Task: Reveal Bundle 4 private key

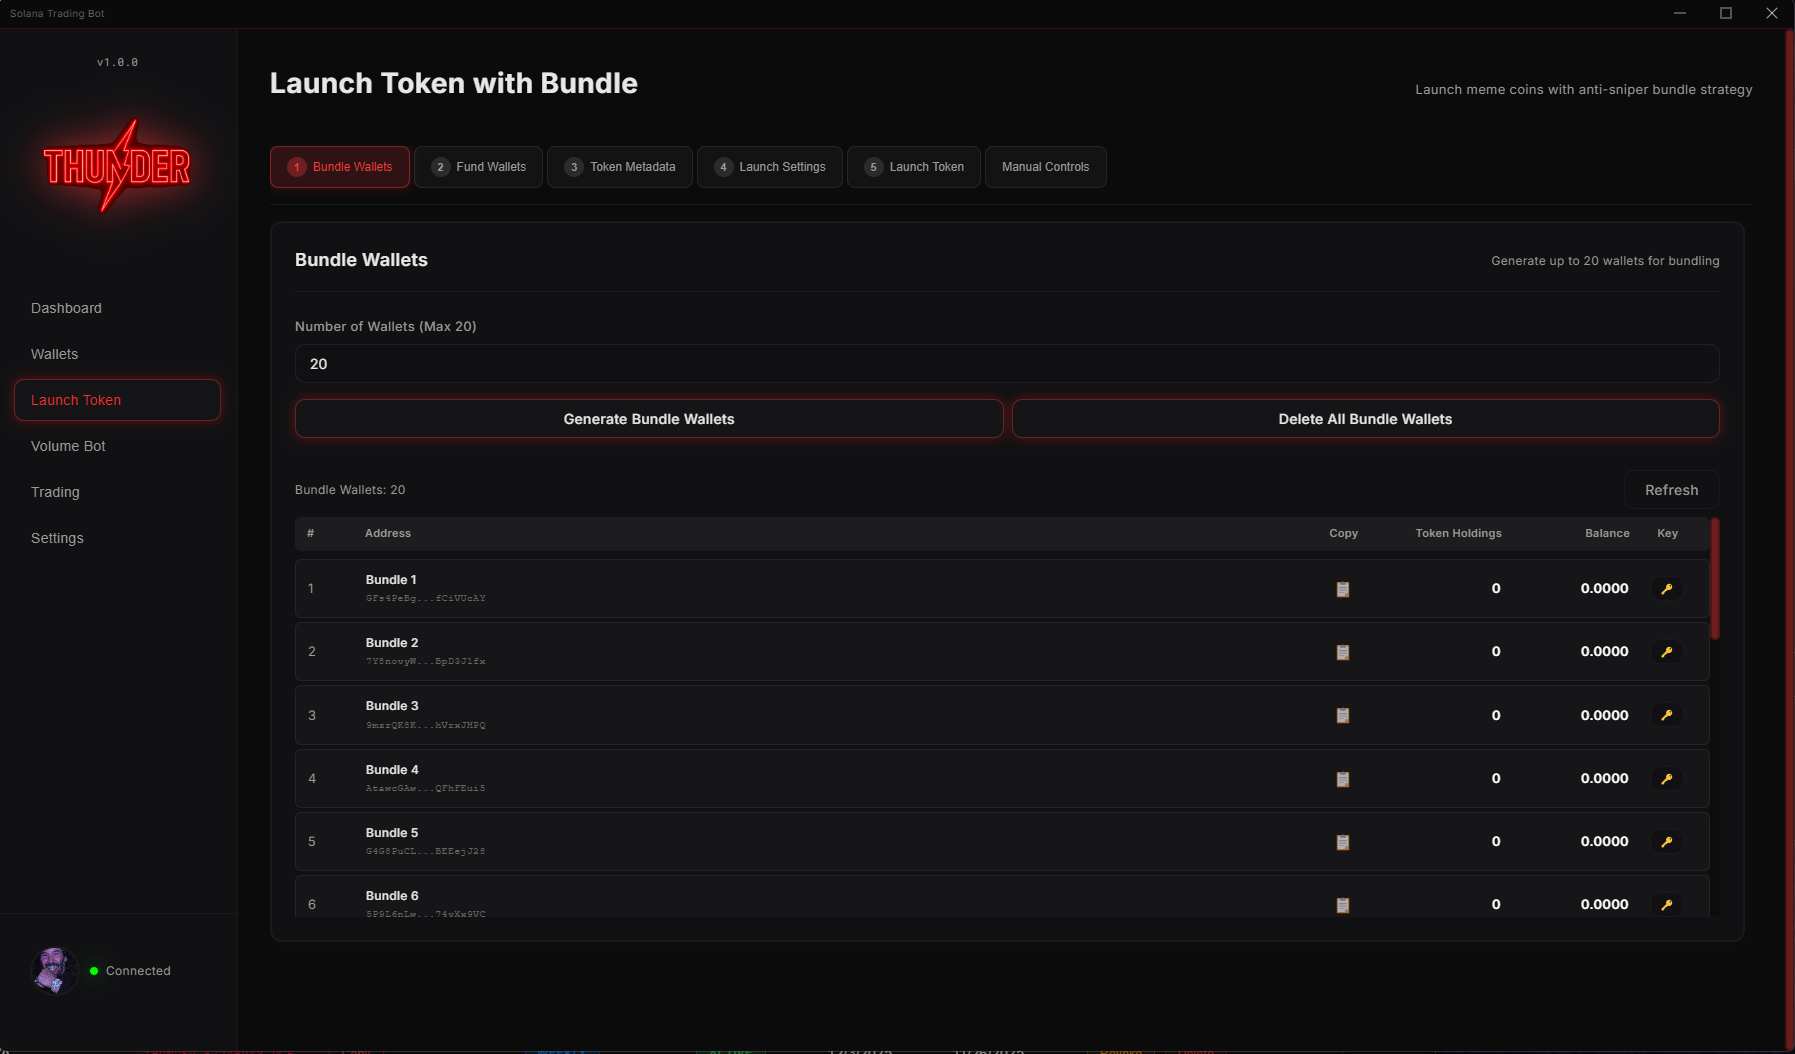Action: point(1667,778)
